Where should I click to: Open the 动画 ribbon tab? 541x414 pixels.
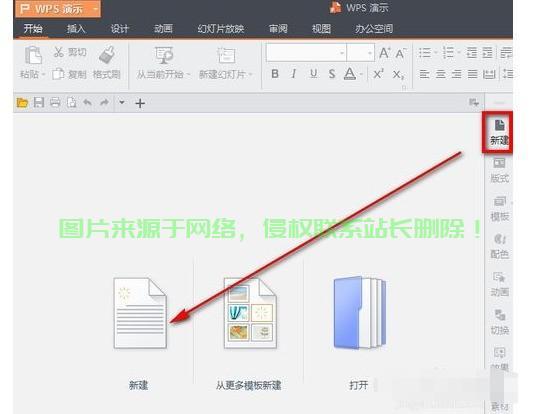(x=163, y=28)
